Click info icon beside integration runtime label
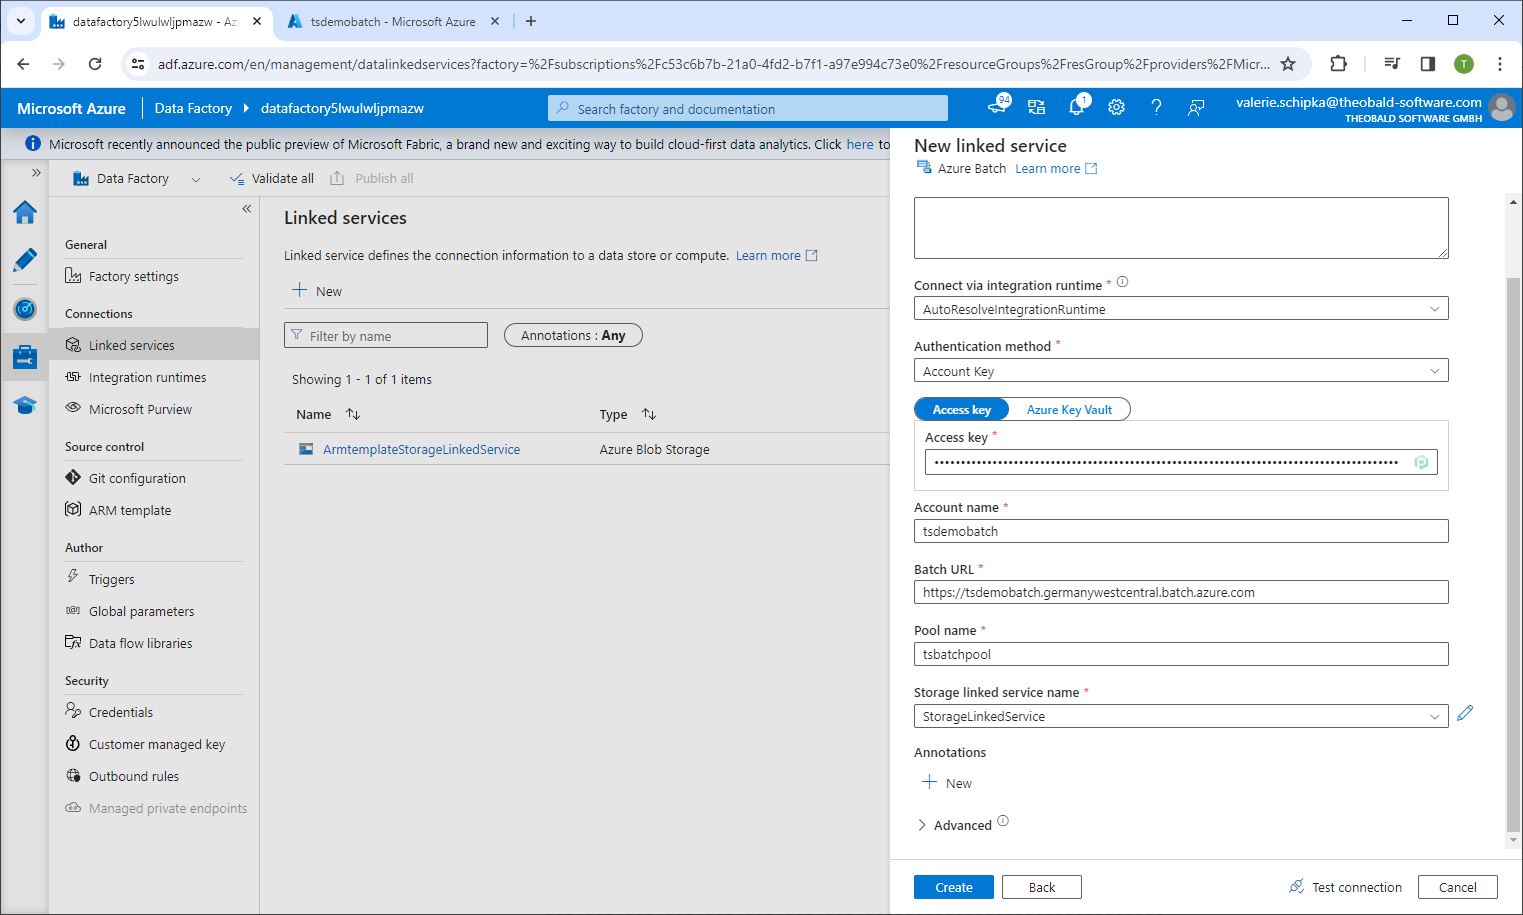1523x915 pixels. point(1122,282)
